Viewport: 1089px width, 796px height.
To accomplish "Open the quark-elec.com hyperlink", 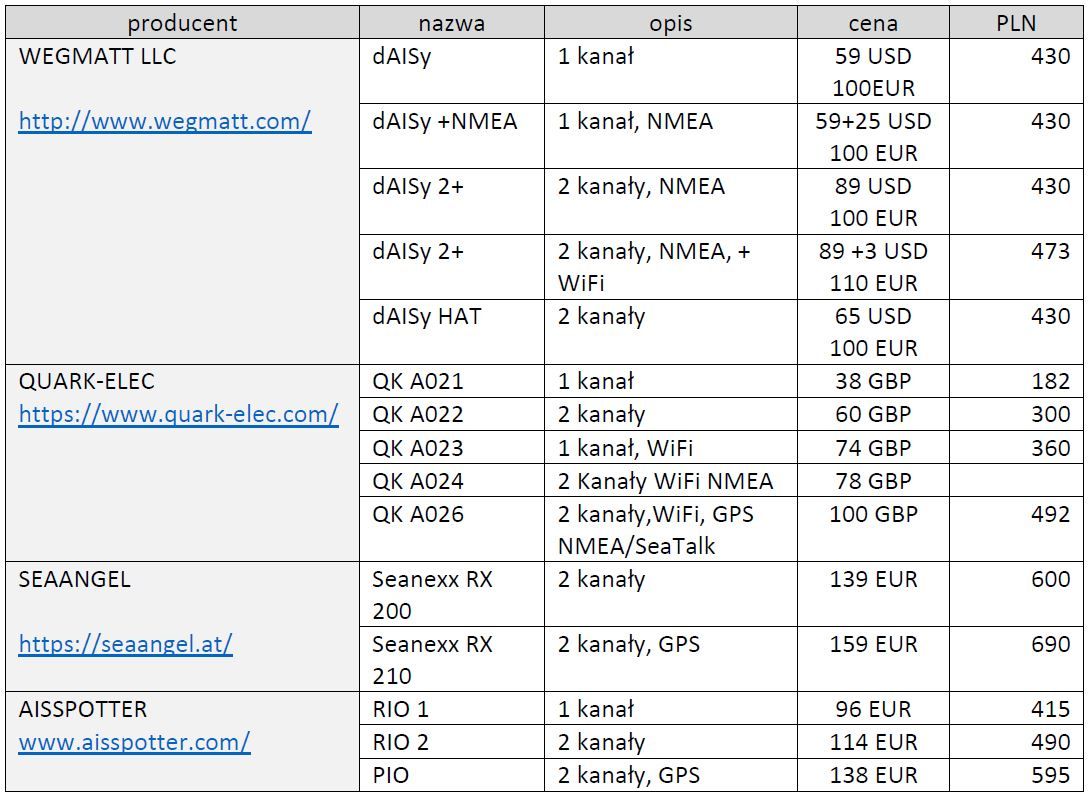I will coord(178,414).
